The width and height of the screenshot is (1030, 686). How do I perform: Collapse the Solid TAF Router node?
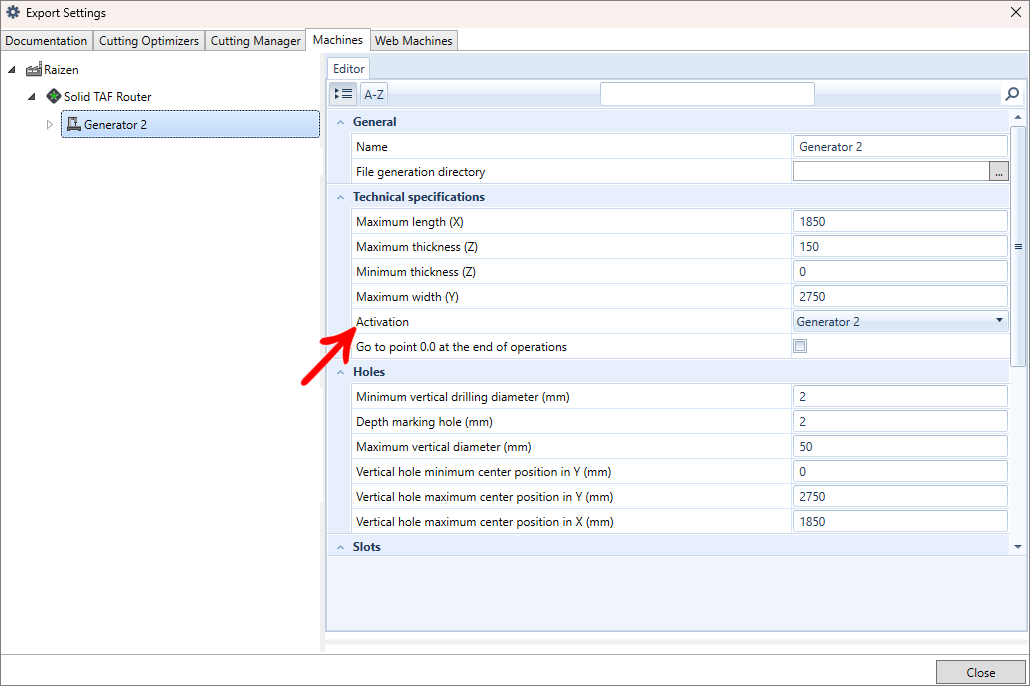coord(32,97)
